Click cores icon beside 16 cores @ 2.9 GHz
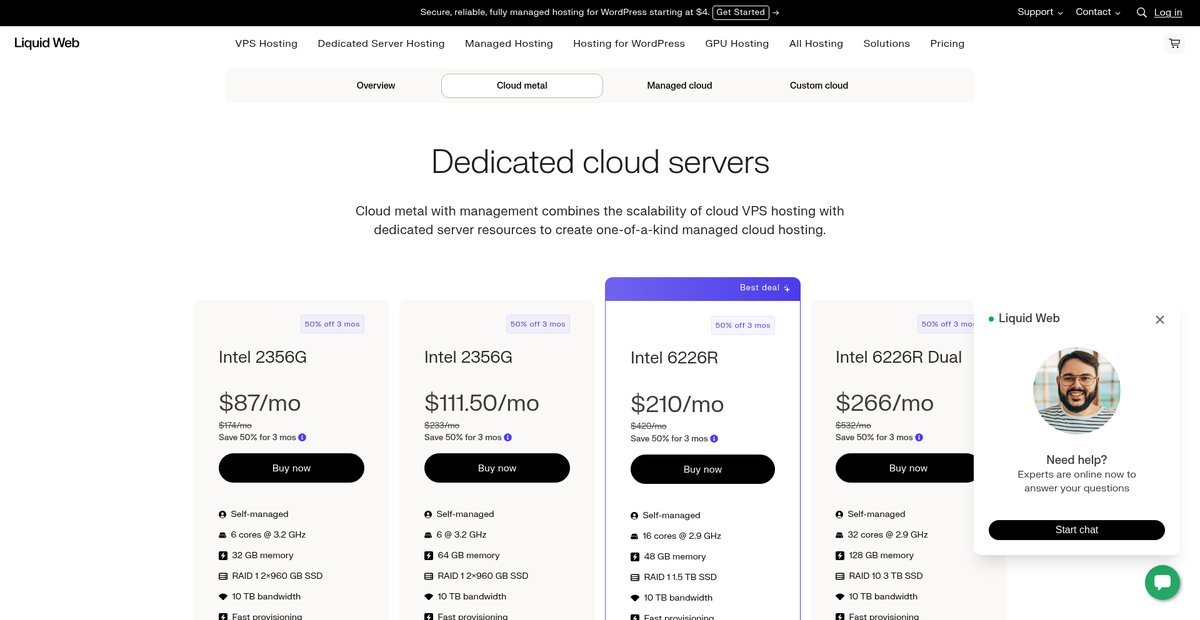1200x620 pixels. tap(635, 536)
